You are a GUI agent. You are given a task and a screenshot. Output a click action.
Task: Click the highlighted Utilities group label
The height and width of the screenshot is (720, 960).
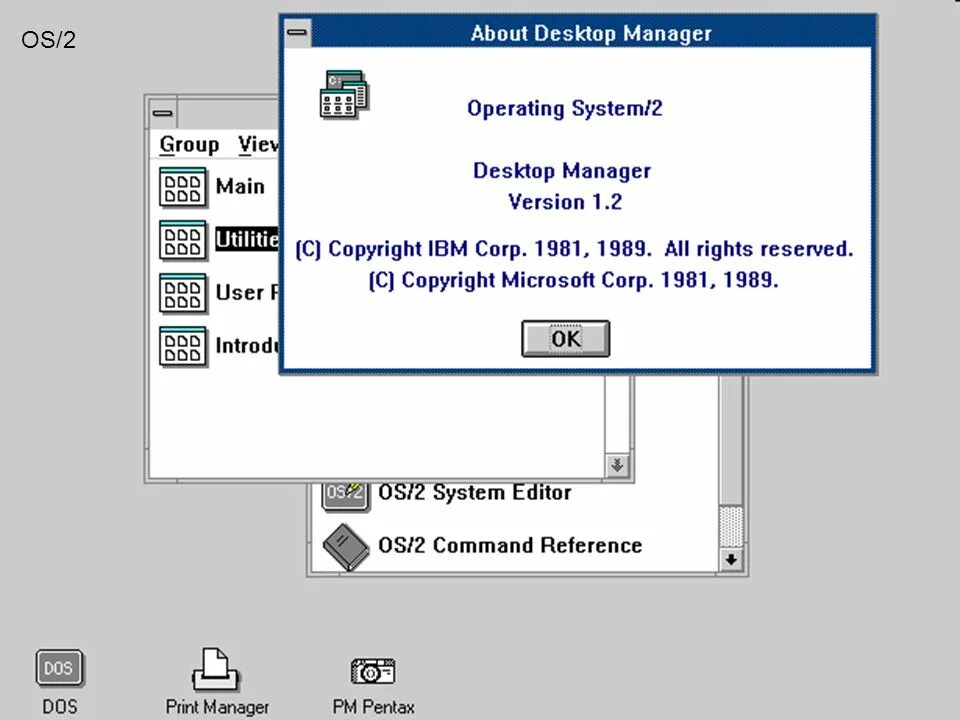(x=247, y=239)
